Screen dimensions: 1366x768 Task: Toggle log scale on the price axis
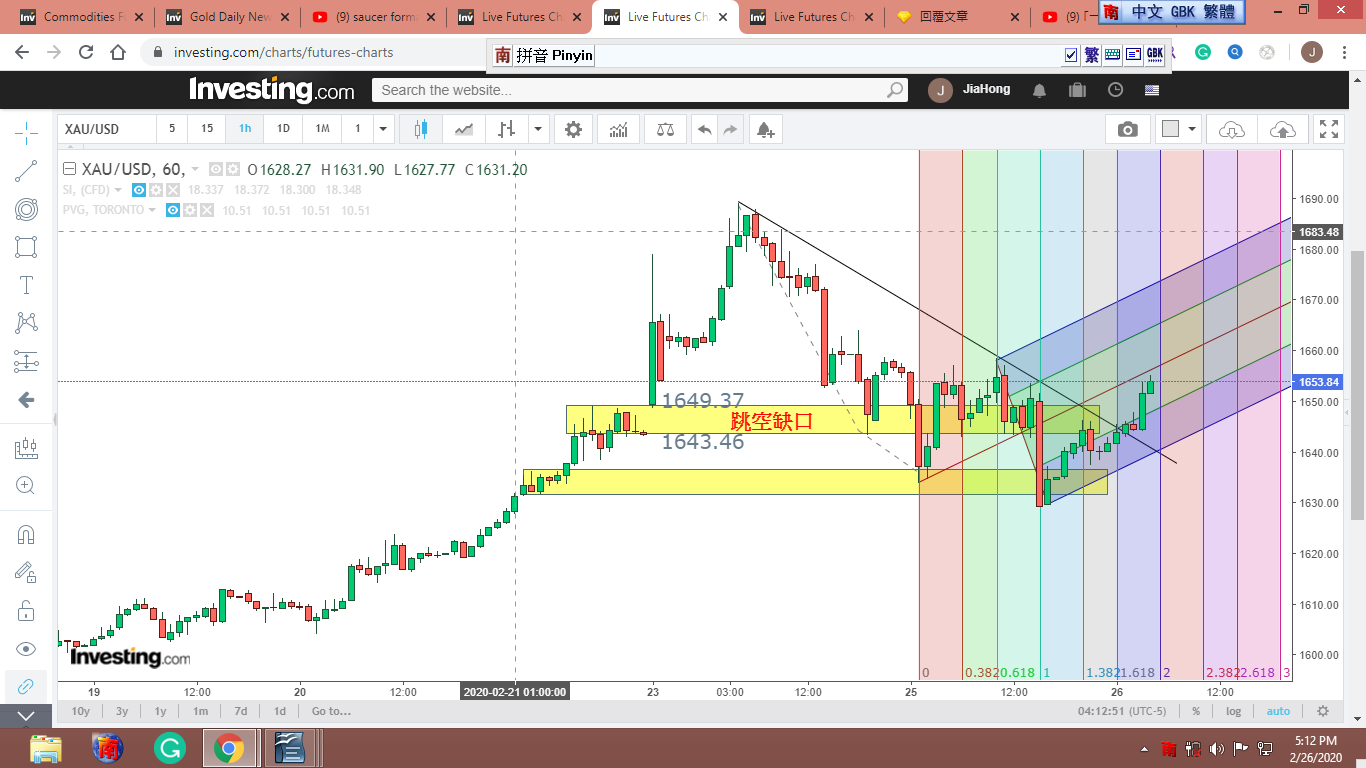click(1234, 711)
